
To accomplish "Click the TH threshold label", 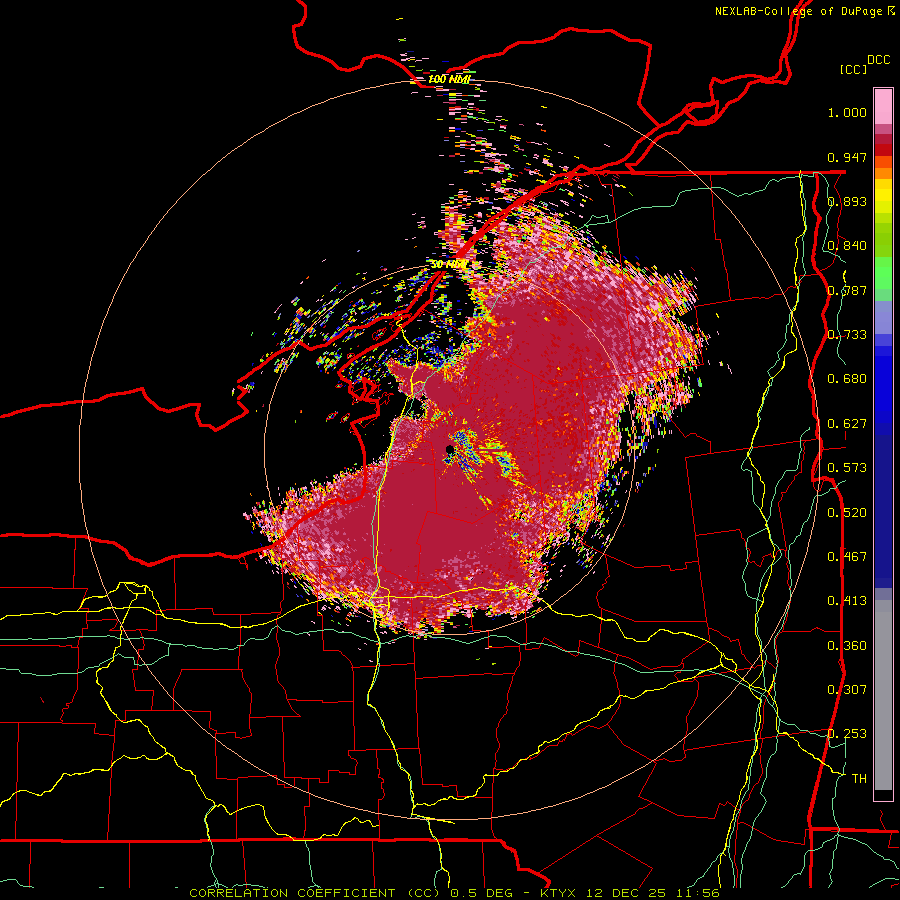I will [859, 779].
